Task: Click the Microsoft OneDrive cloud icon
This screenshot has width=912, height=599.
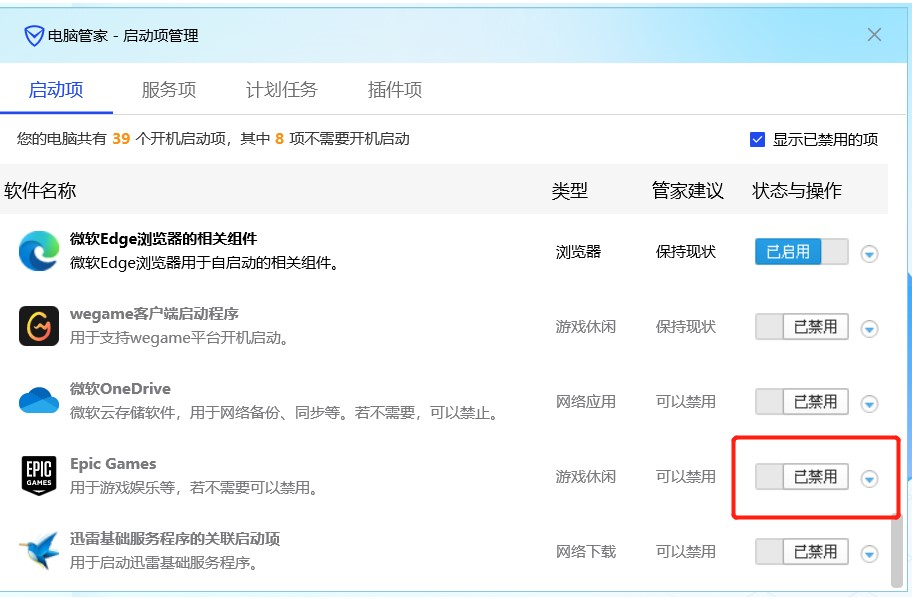Action: (38, 401)
